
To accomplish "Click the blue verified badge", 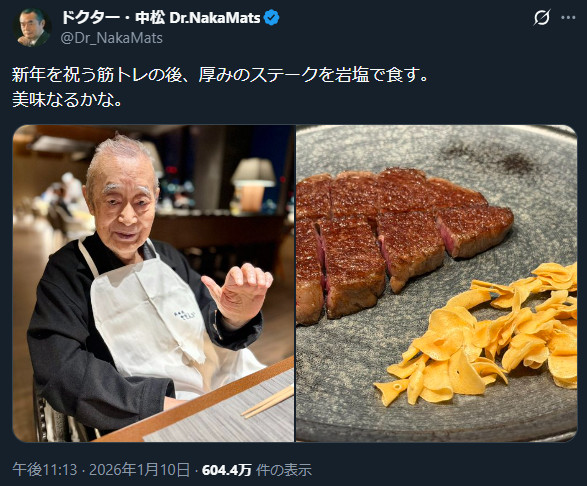I will click(x=271, y=18).
